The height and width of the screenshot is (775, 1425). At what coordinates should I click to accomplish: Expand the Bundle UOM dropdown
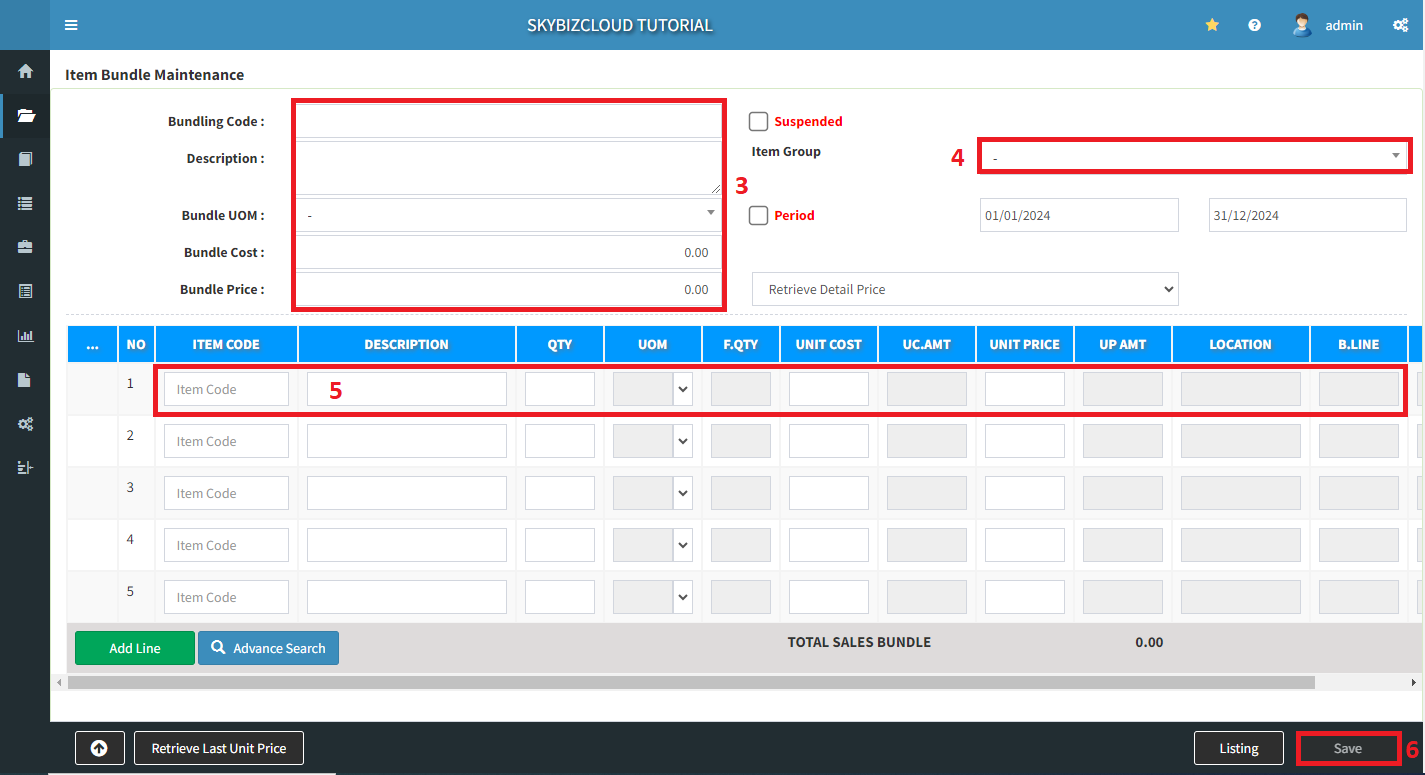508,215
